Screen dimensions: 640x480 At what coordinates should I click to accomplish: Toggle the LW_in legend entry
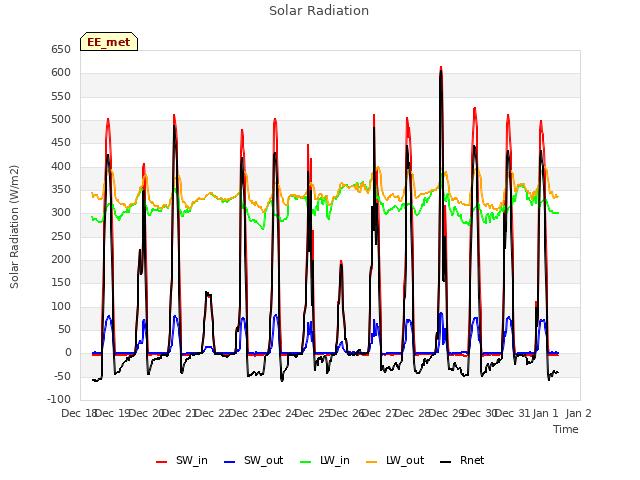tap(325, 460)
